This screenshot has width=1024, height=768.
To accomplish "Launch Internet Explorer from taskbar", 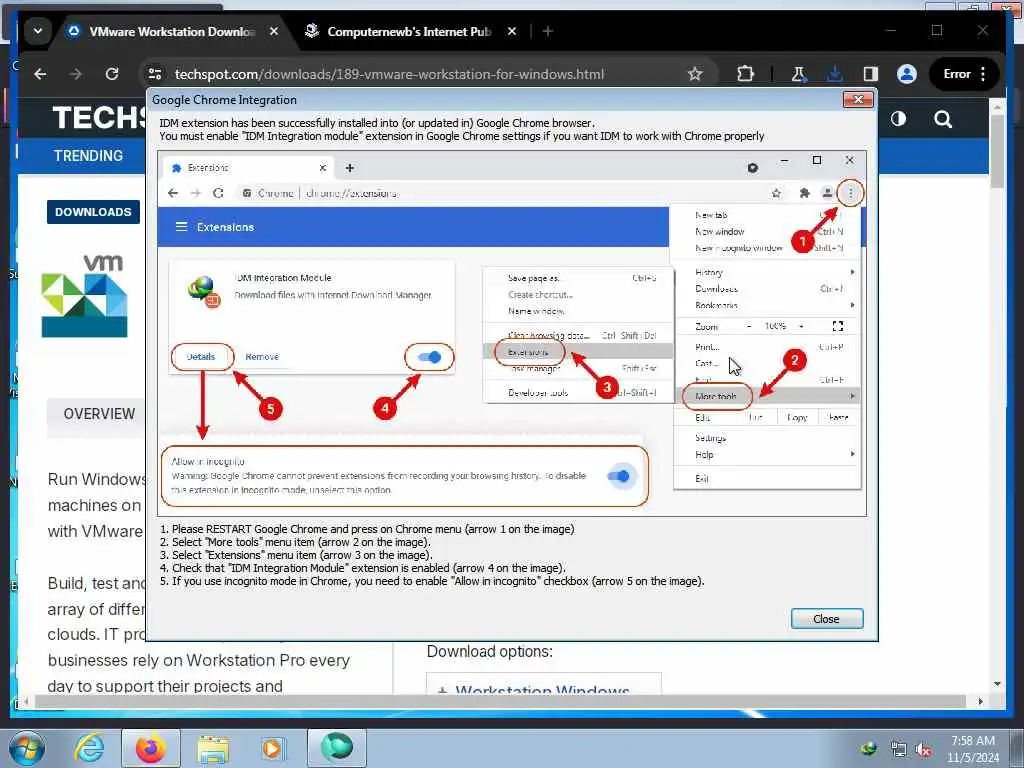I will coord(89,748).
